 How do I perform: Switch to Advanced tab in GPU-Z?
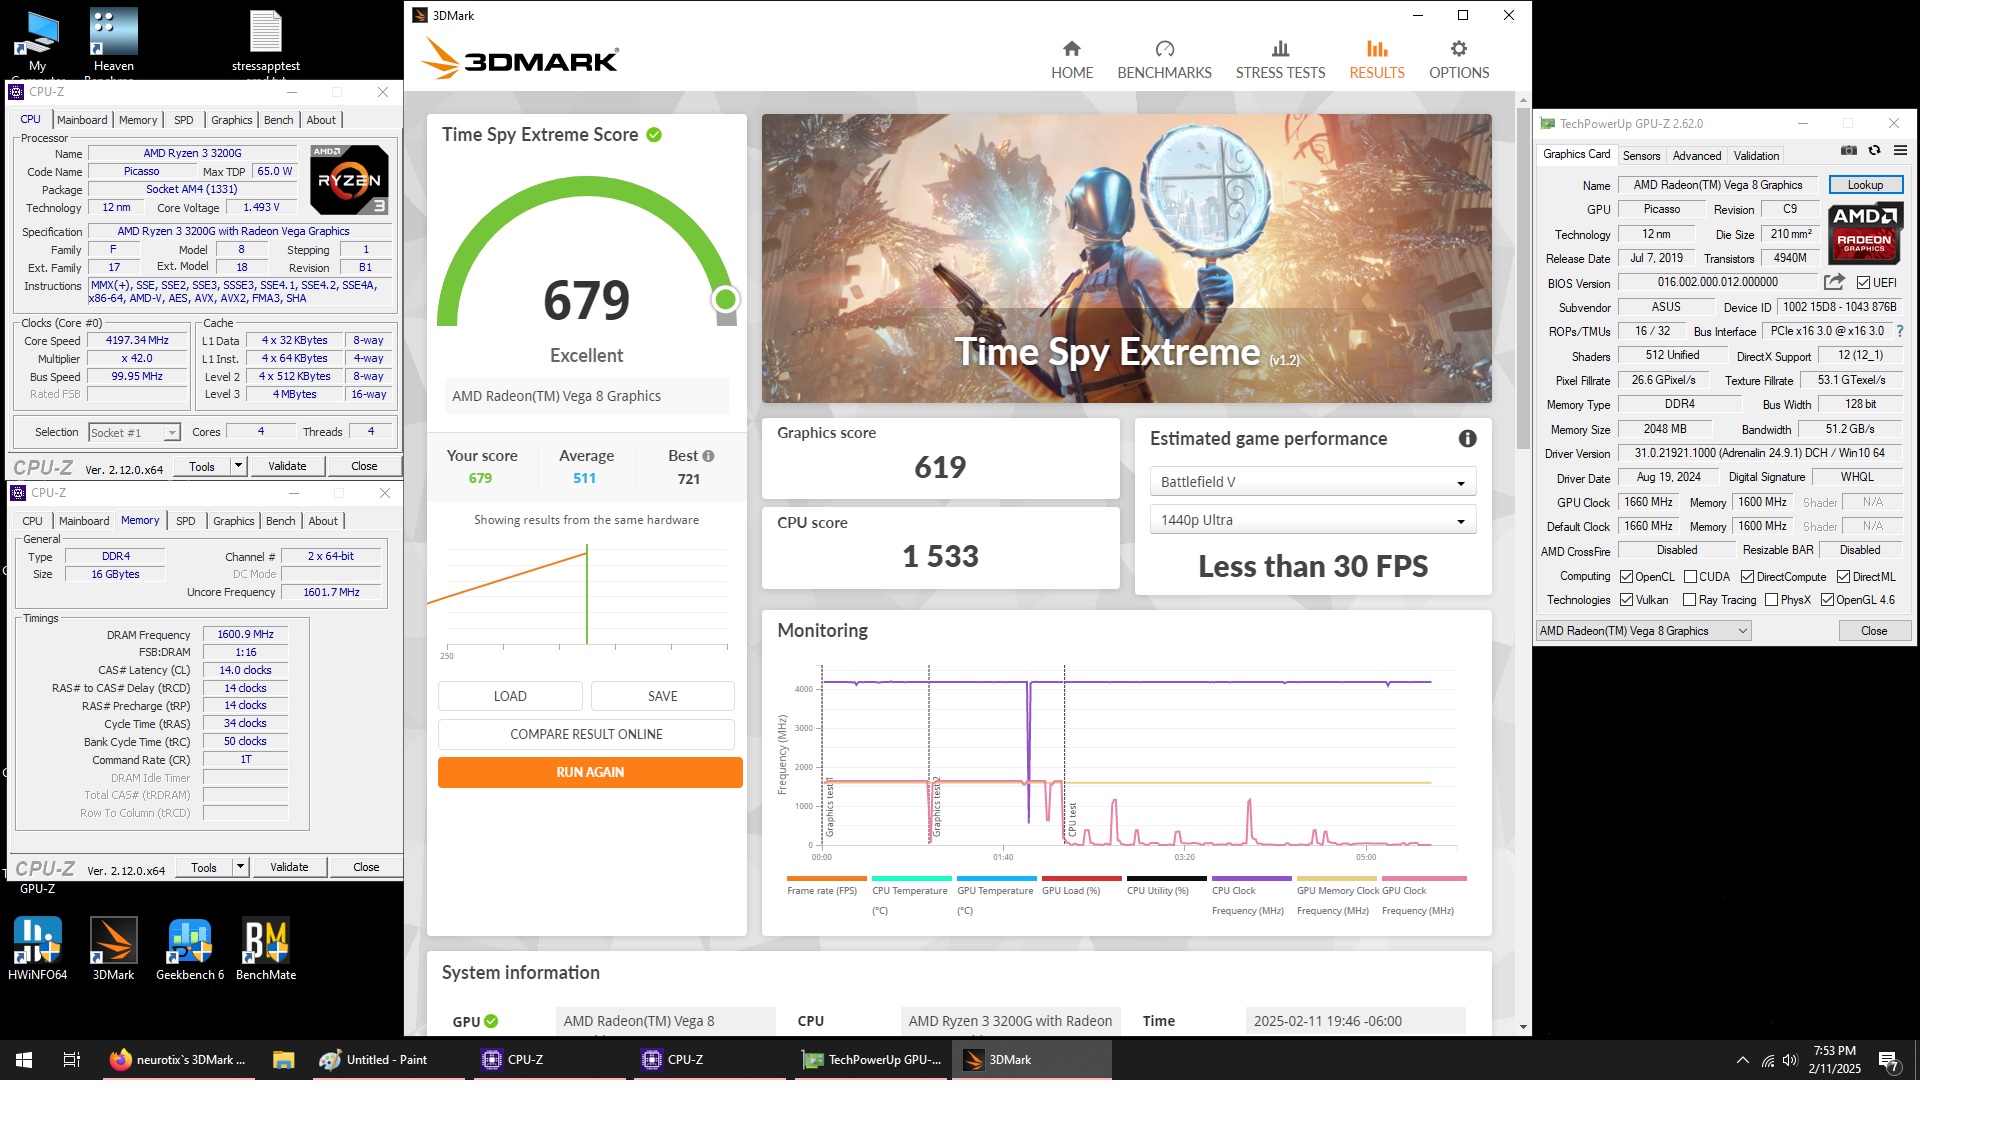1697,156
